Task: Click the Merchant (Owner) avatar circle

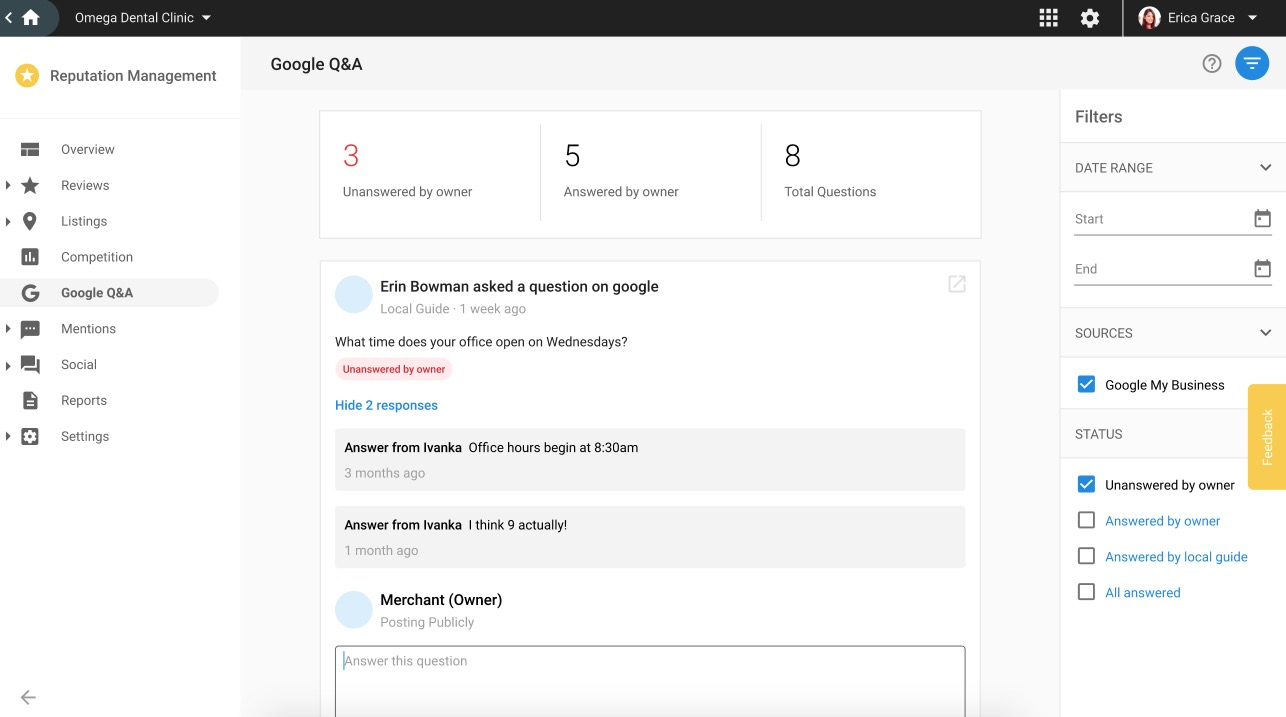Action: pos(354,609)
